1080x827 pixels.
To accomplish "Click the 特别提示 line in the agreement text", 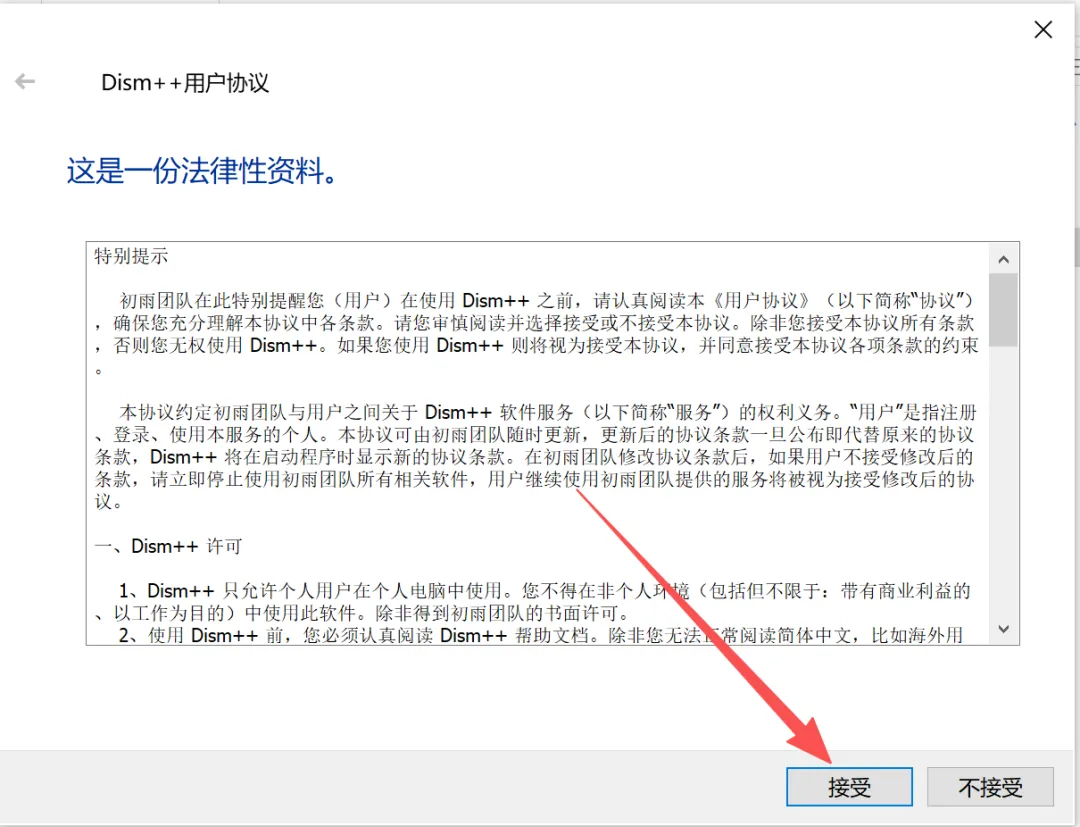I will pos(131,256).
